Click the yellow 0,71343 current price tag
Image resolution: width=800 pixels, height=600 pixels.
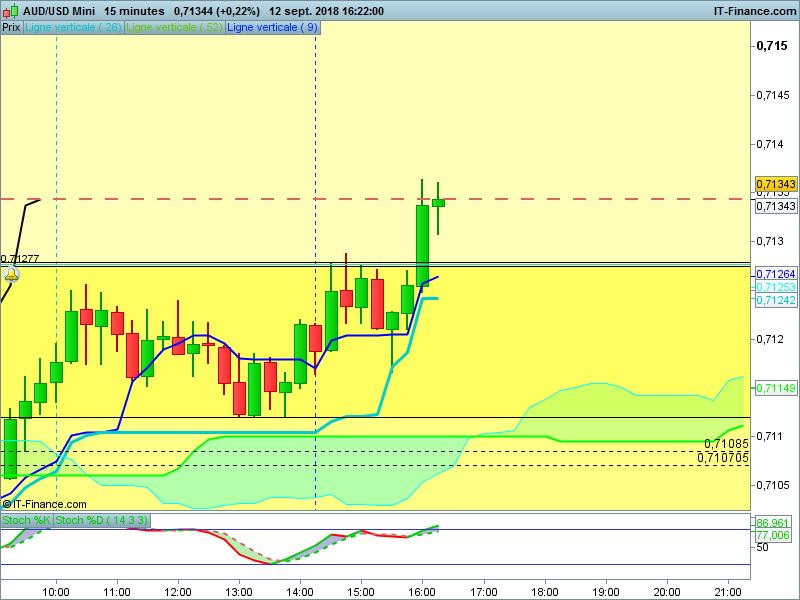pos(776,184)
